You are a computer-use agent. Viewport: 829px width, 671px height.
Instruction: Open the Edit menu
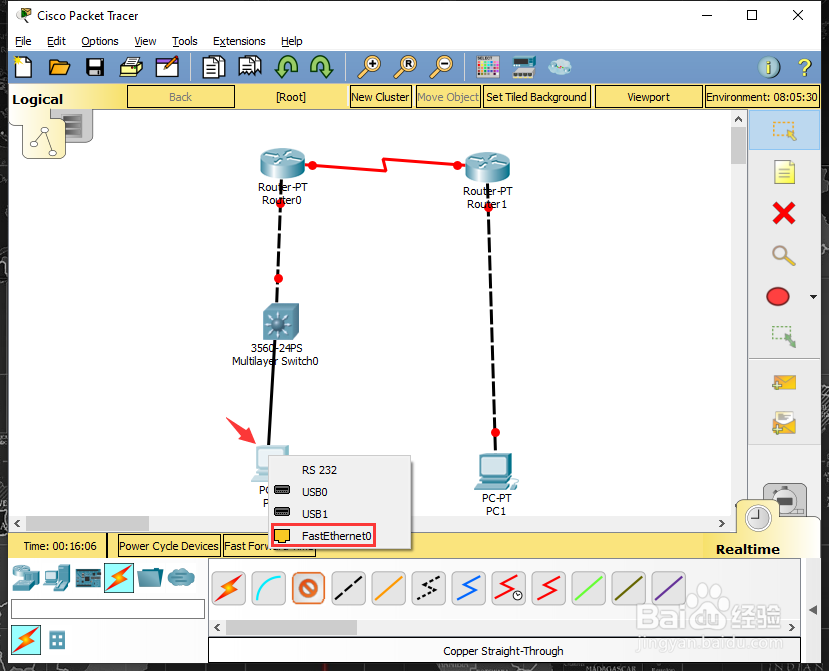click(x=56, y=41)
